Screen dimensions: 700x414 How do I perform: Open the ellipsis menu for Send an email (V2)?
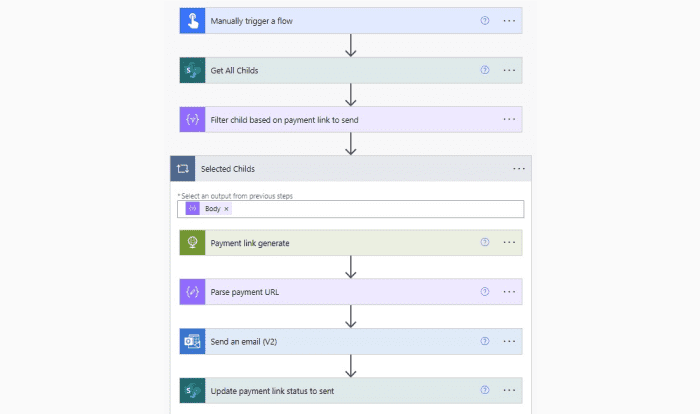(x=509, y=341)
